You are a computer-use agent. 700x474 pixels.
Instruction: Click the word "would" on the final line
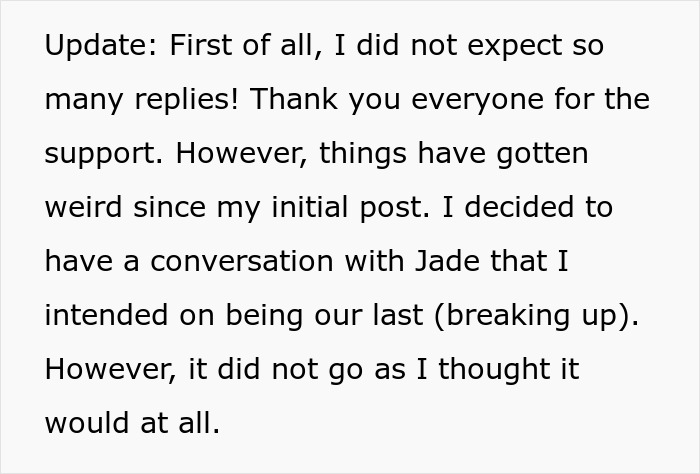(83, 424)
